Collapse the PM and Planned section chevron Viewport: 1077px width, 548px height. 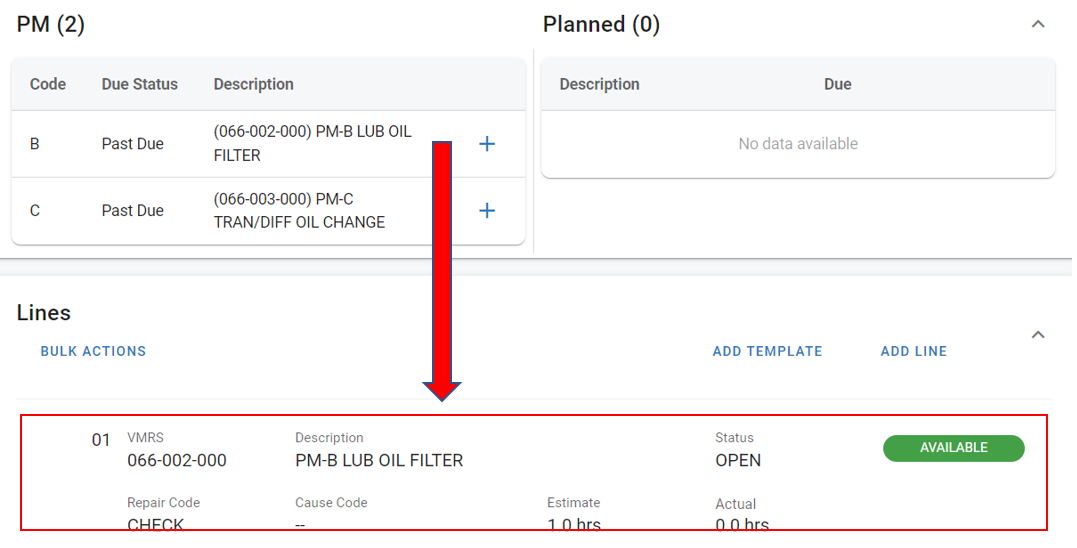coord(1038,24)
